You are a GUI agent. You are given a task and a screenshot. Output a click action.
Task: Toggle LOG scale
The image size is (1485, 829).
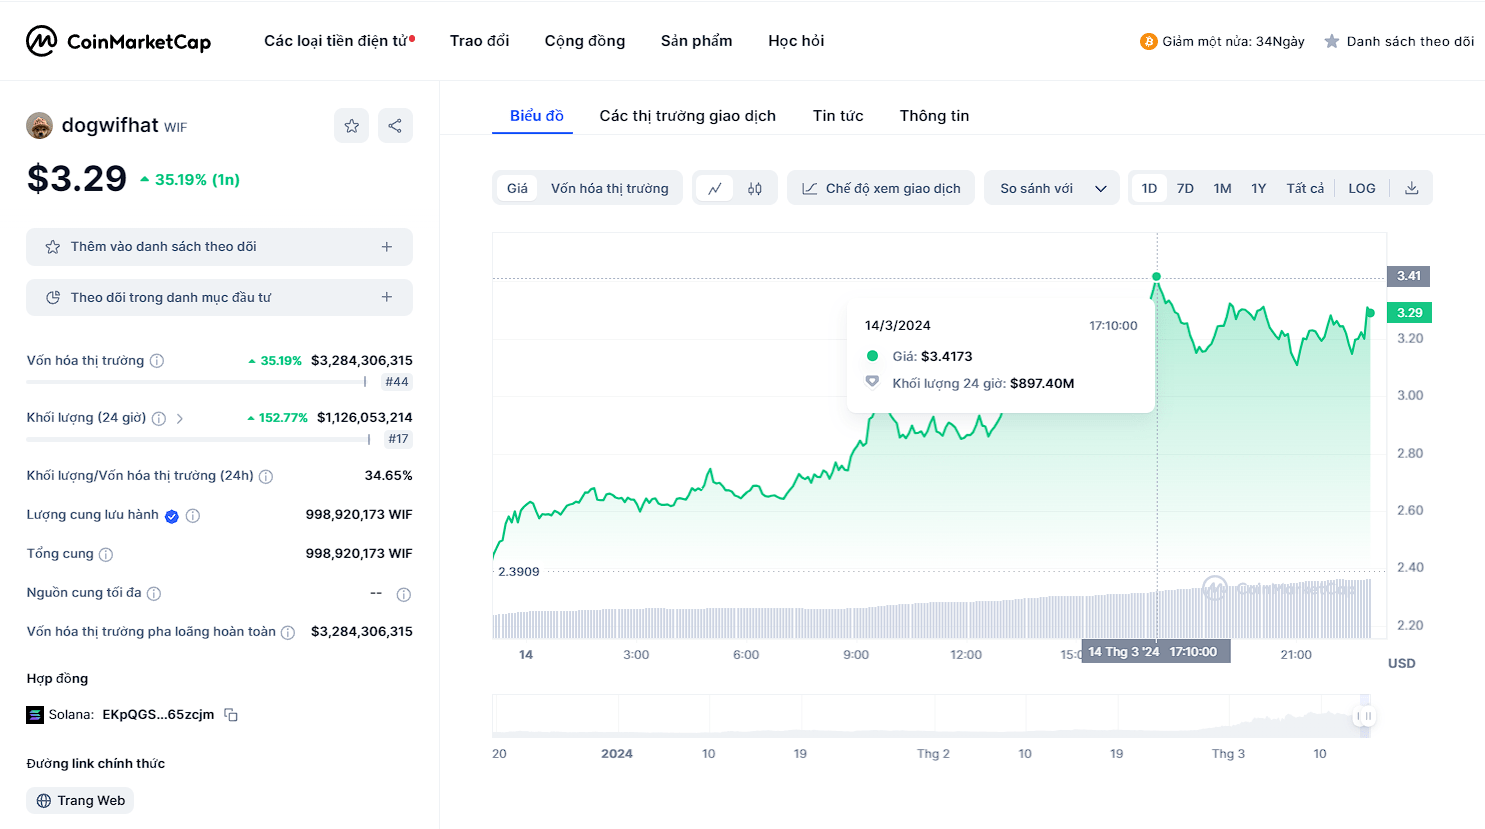(x=1362, y=188)
